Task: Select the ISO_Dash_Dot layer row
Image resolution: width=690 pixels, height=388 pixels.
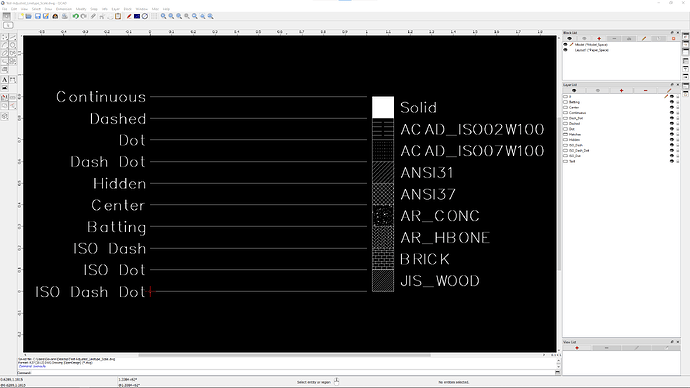Action: click(621, 150)
